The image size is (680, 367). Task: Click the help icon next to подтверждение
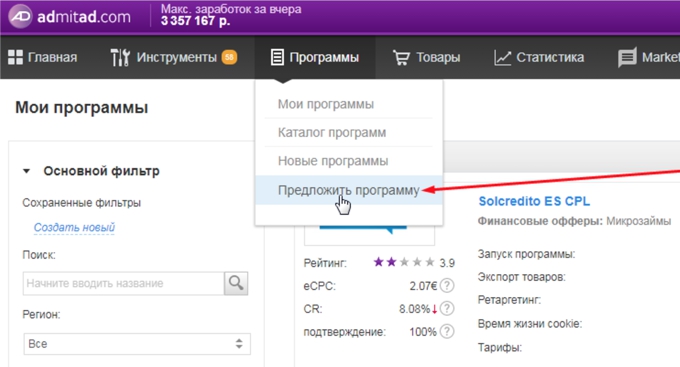[x=447, y=331]
